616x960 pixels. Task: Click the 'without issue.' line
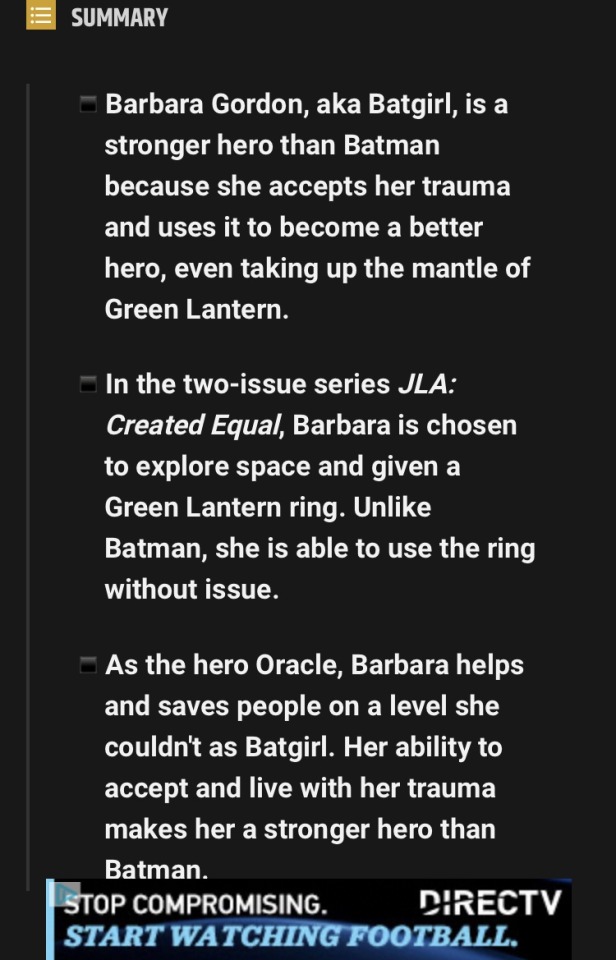tap(191, 589)
